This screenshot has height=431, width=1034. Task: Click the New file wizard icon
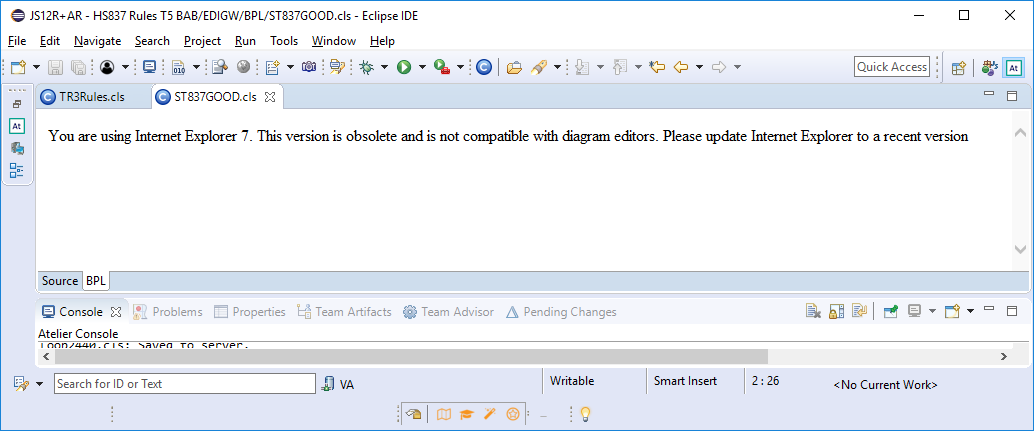[18, 67]
